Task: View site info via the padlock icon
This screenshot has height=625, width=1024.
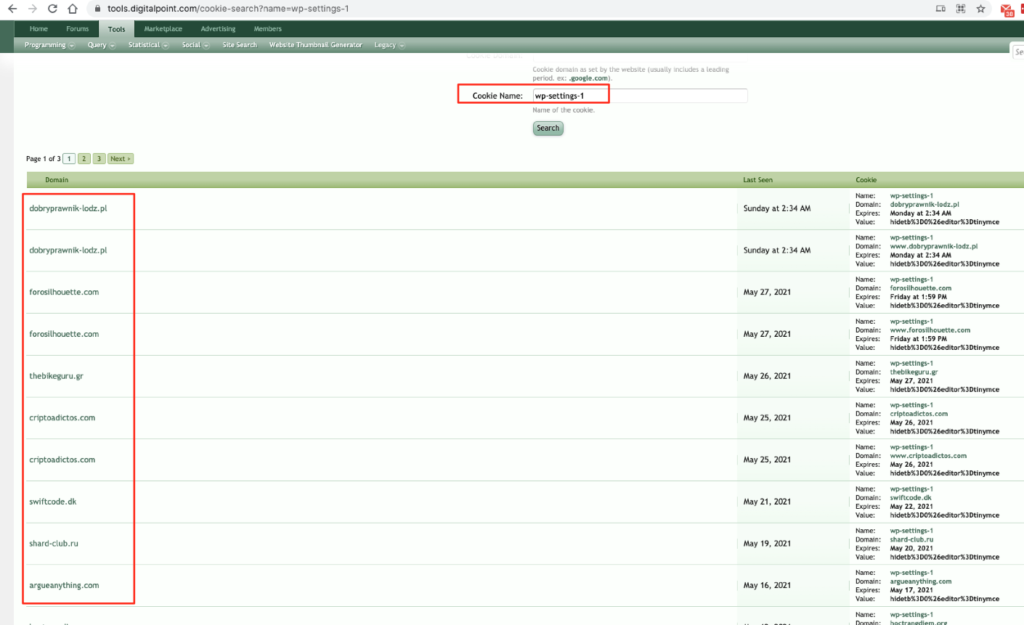Action: 97,9
